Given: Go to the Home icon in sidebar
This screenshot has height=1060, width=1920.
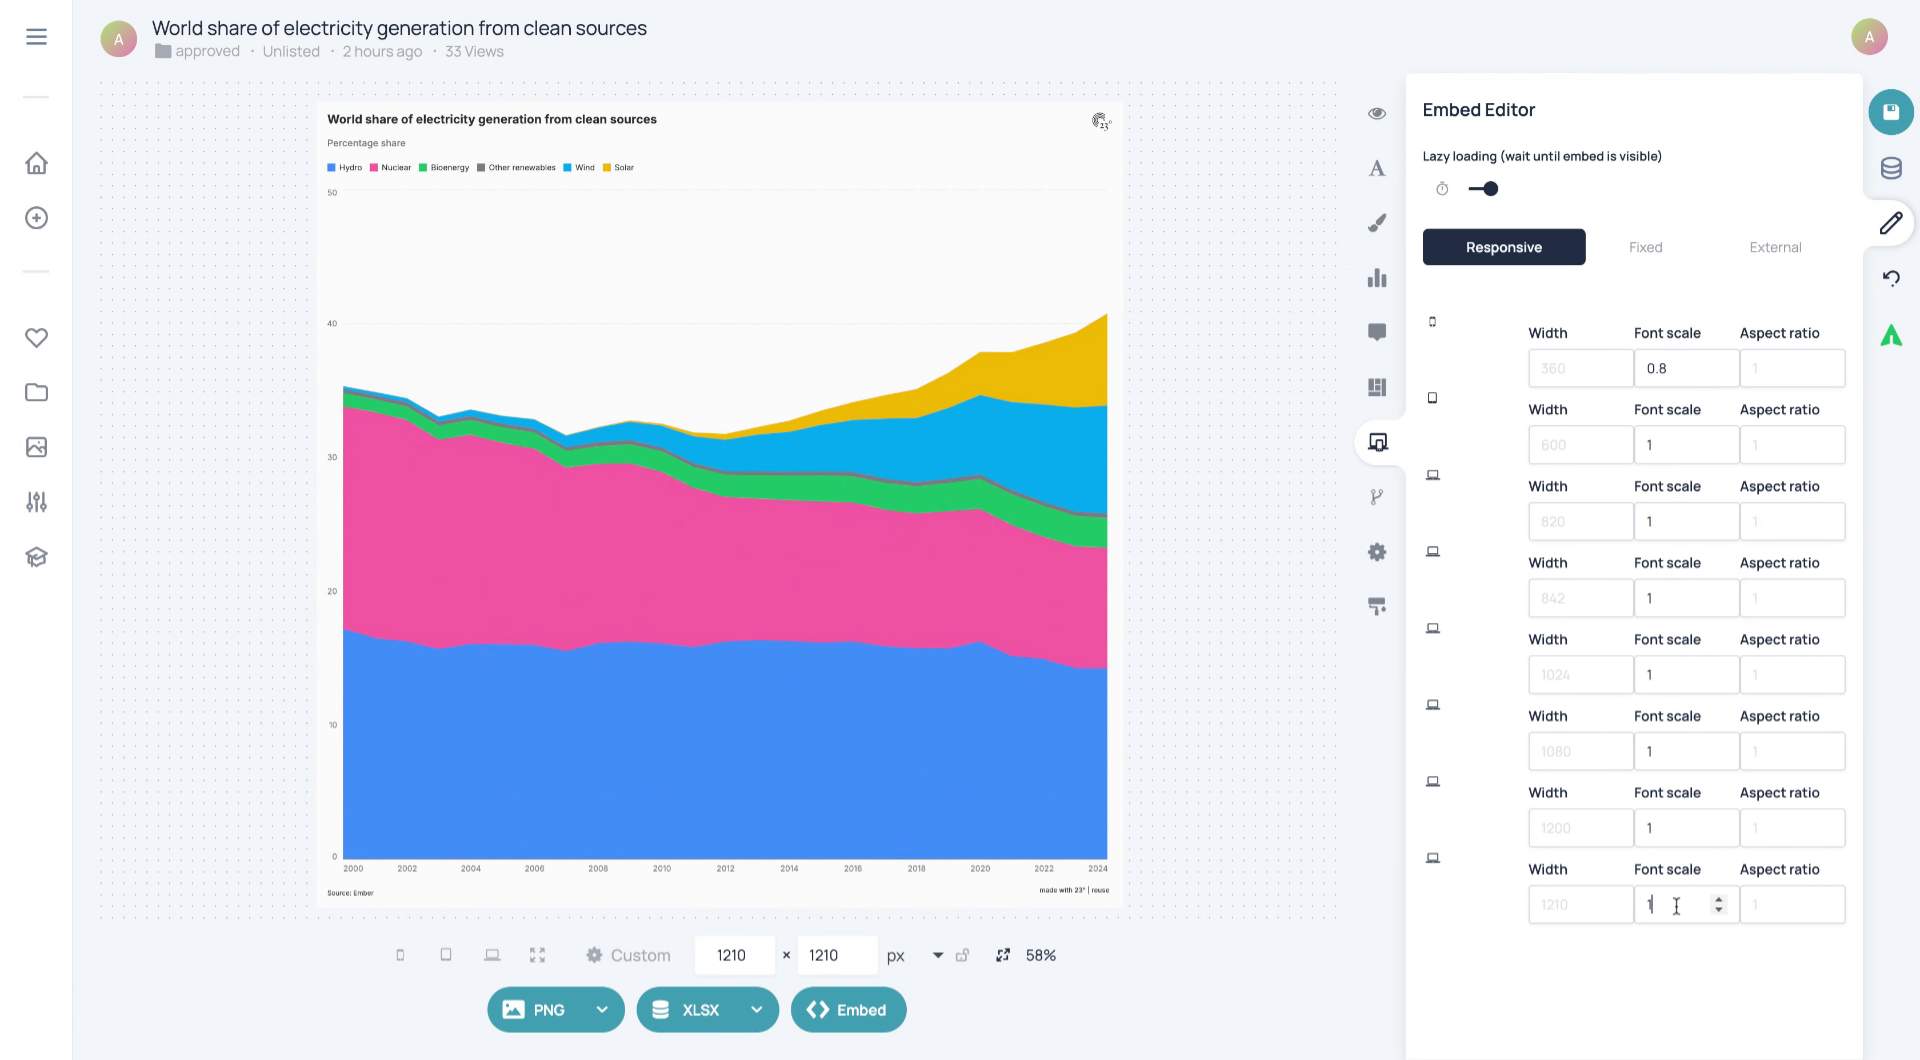Looking at the screenshot, I should [36, 163].
